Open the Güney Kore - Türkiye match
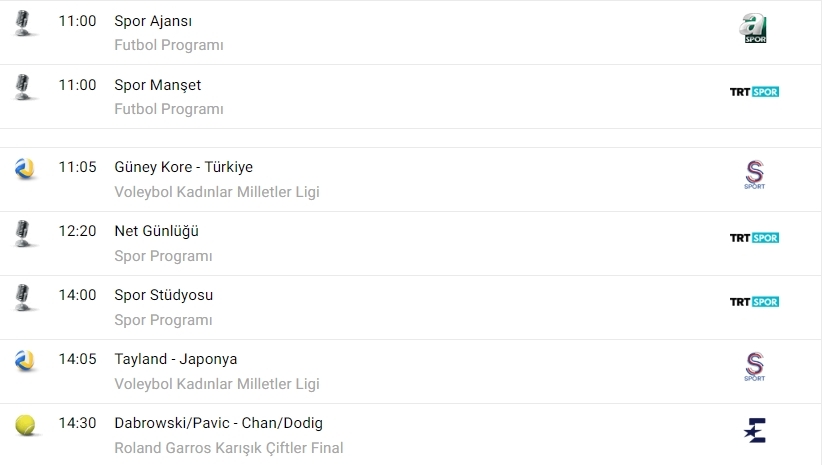822x465 pixels. coord(184,167)
